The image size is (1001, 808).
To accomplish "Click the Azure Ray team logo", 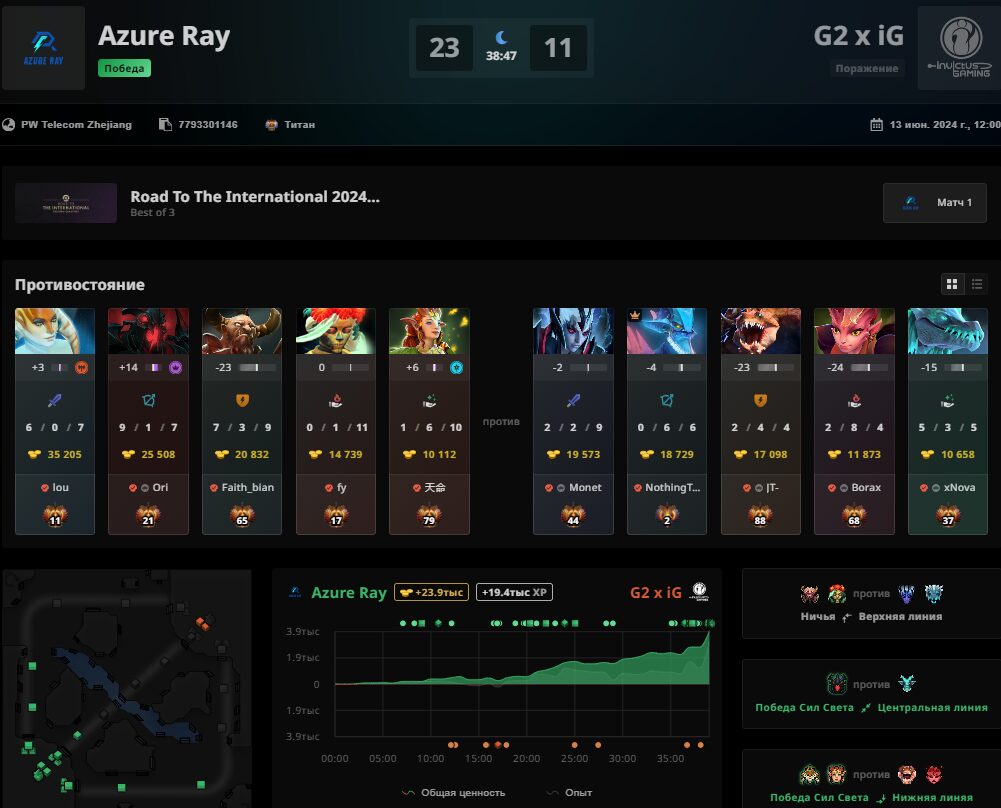I will point(43,48).
